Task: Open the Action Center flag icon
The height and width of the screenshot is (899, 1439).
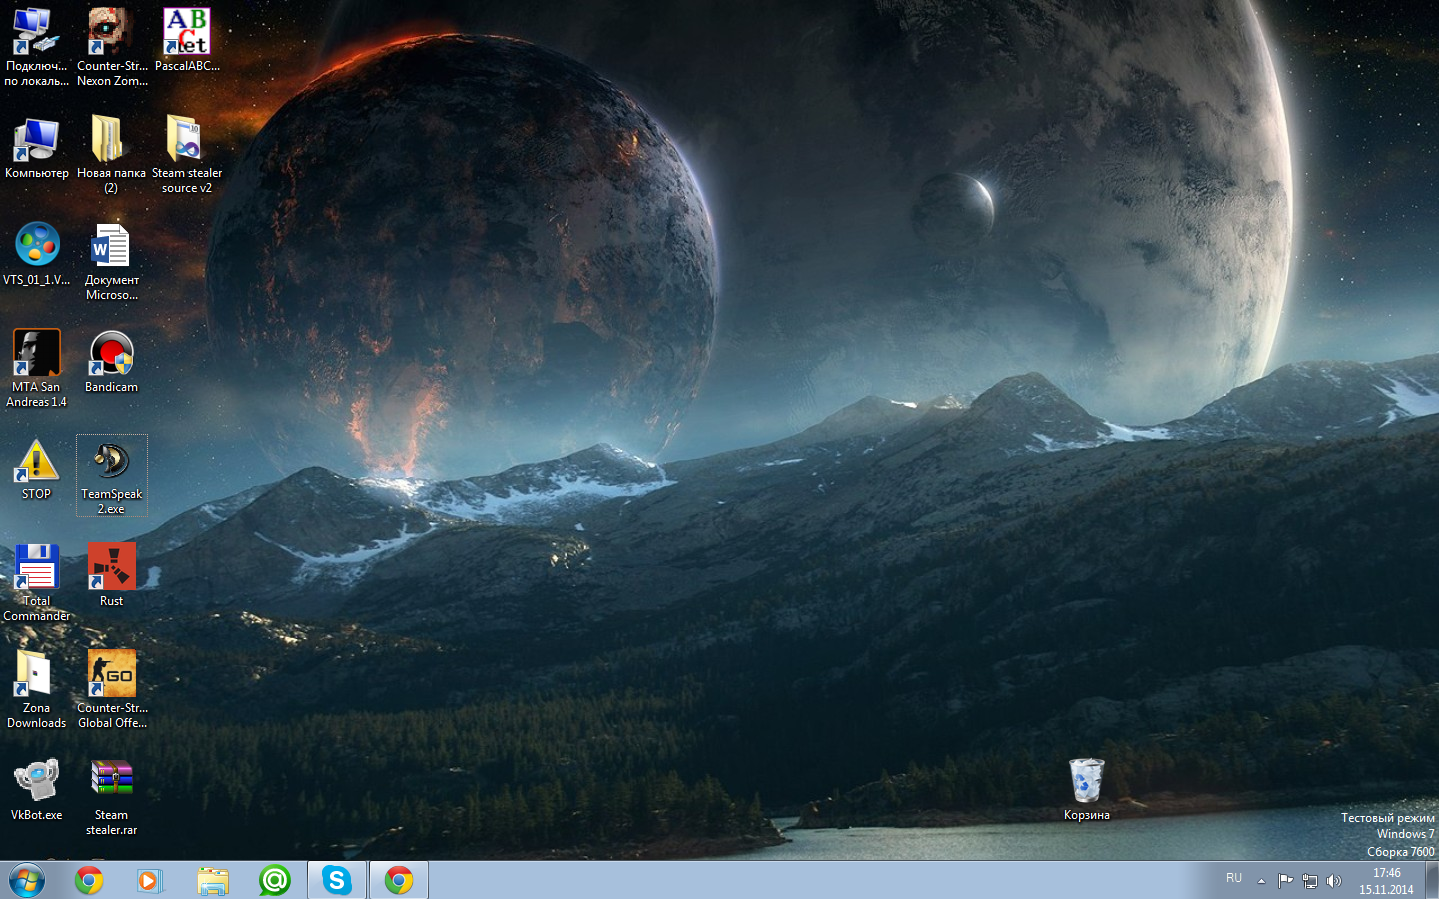Action: click(x=1286, y=881)
